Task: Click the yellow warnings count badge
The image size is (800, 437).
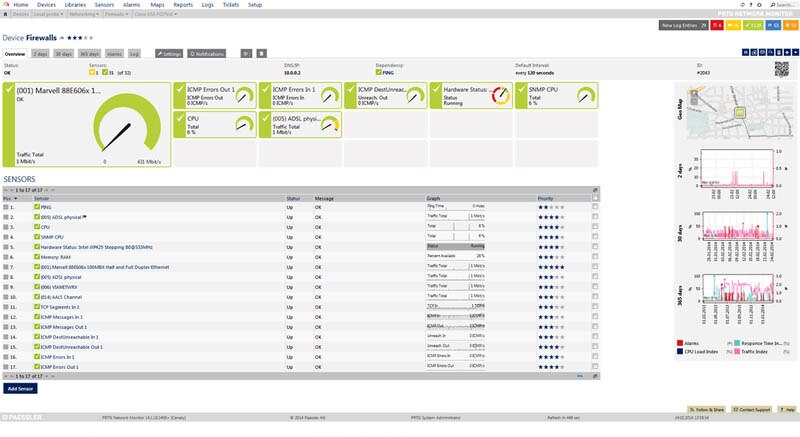Action: pos(733,25)
